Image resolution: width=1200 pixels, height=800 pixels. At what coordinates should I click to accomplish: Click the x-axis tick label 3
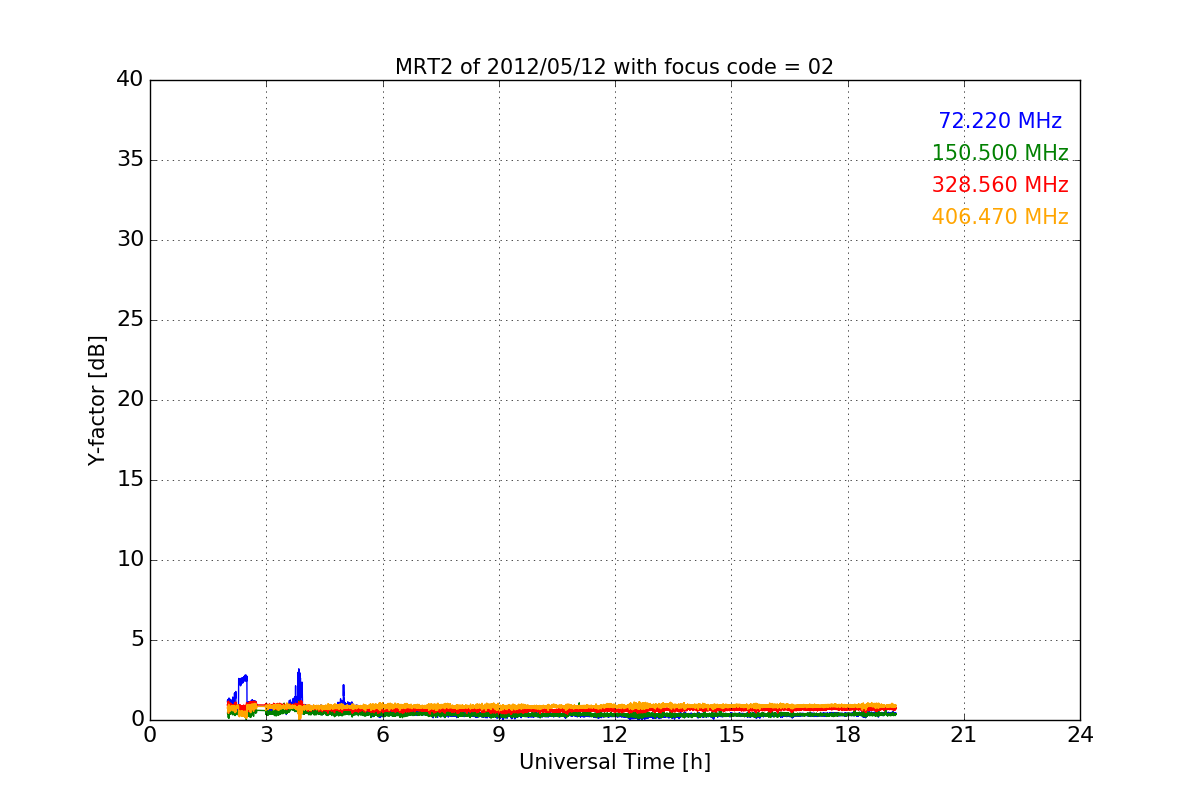[266, 735]
